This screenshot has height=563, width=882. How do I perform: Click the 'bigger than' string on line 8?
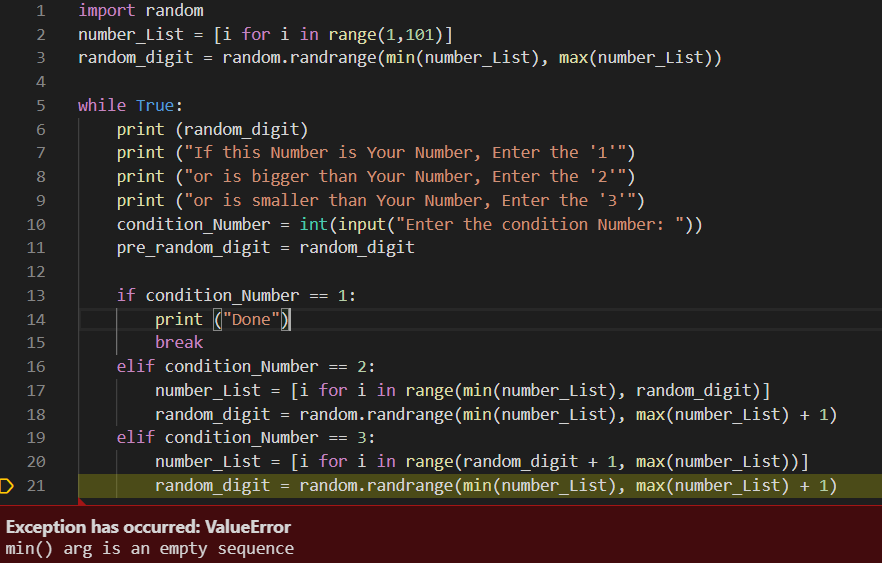406,177
